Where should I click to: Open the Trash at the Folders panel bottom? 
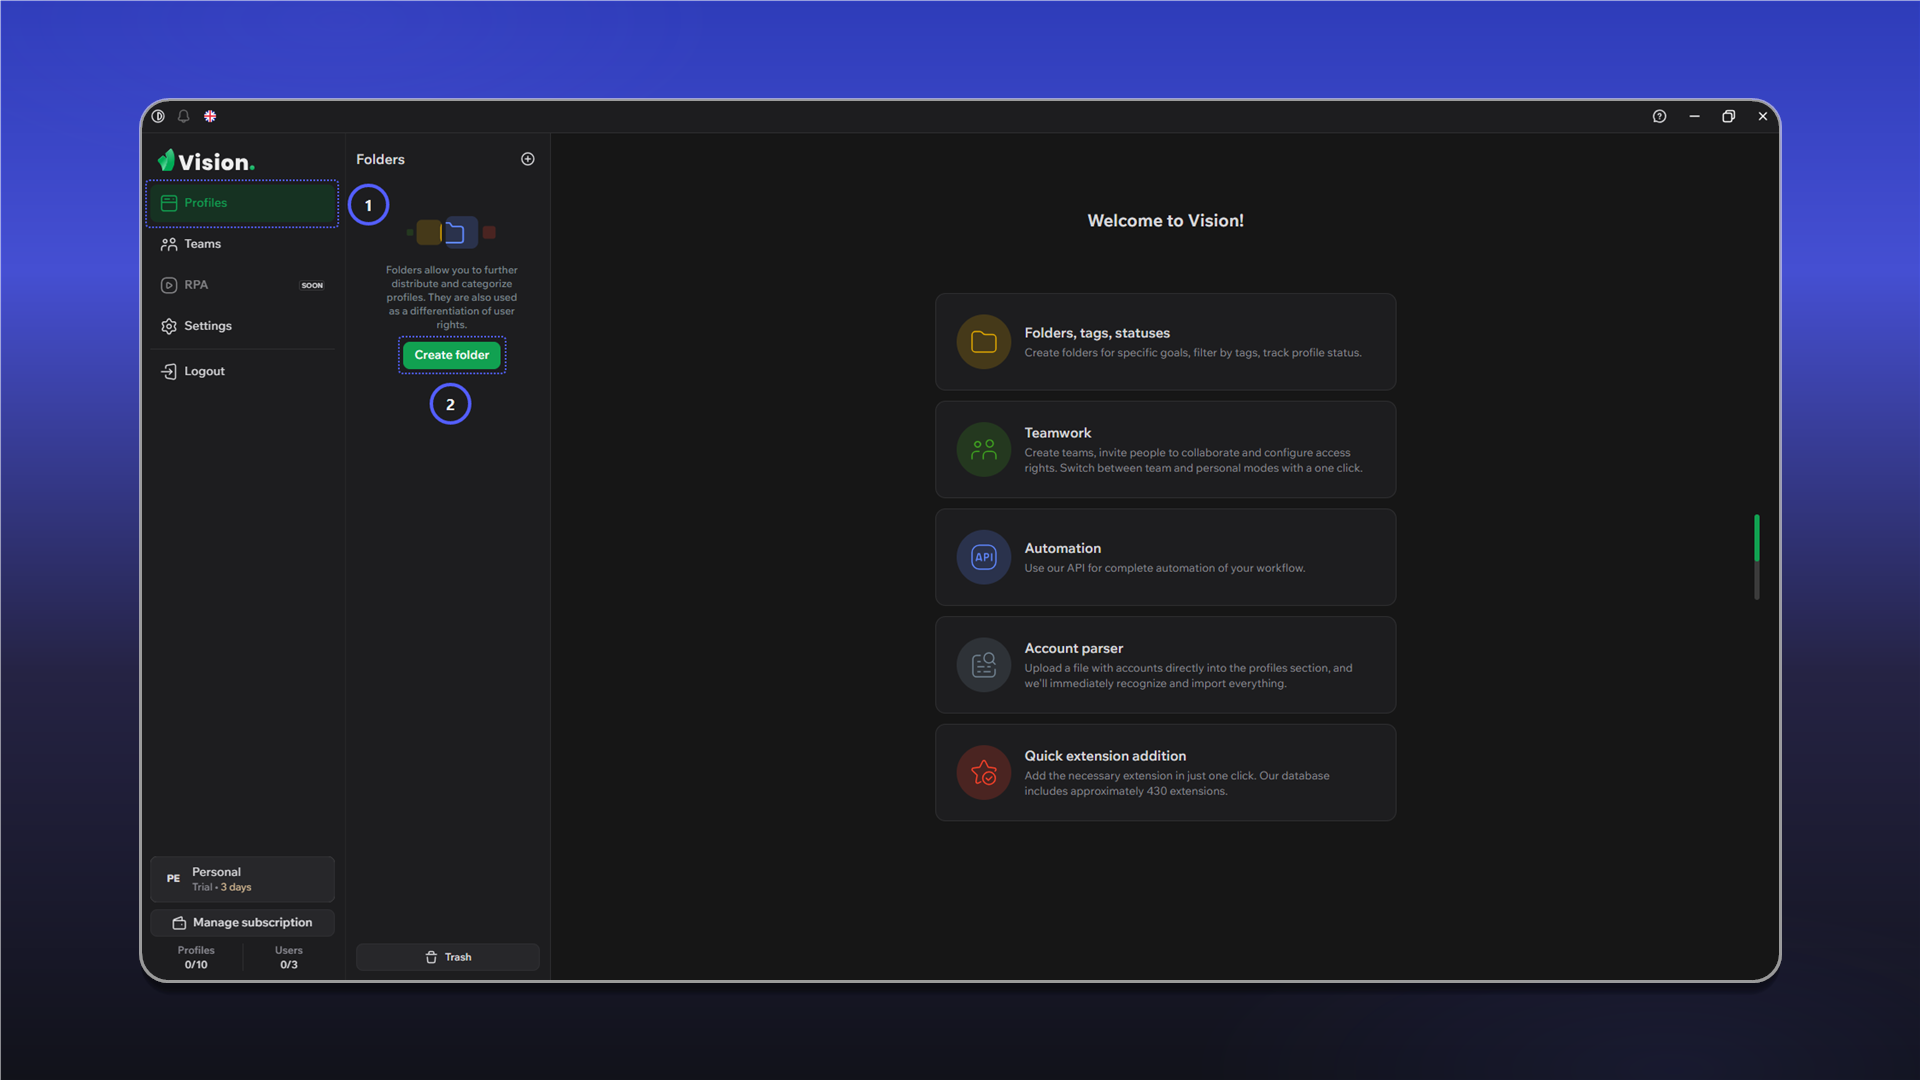(x=448, y=957)
